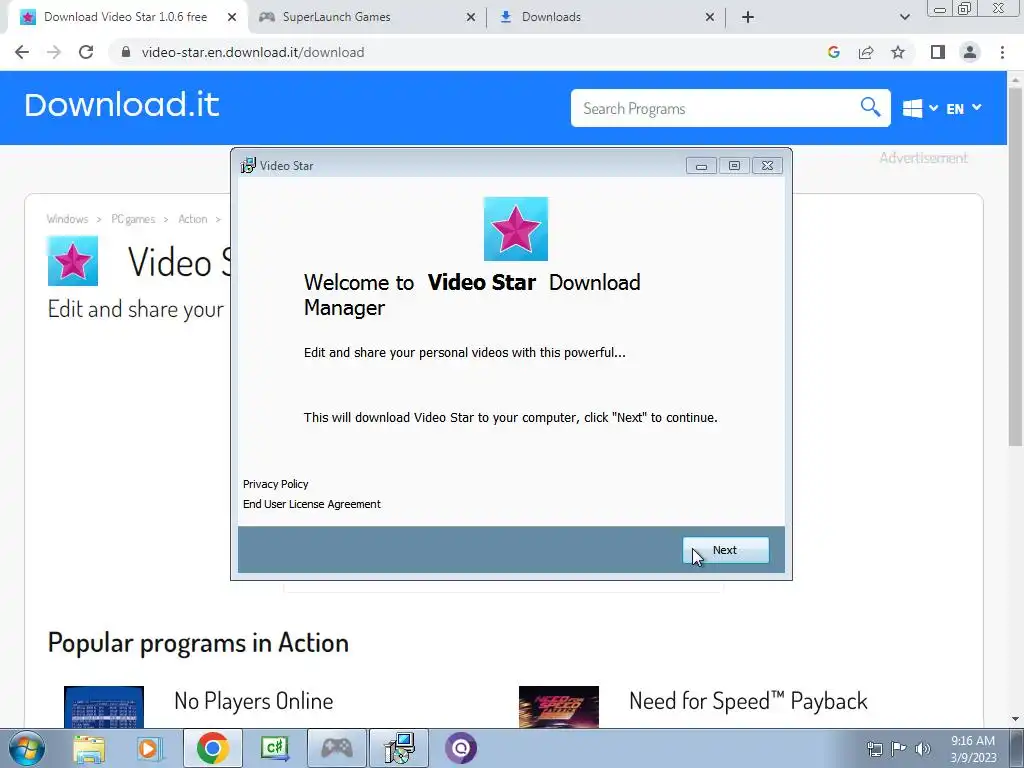The width and height of the screenshot is (1024, 768).
Task: Open Need for Speed Payback title
Action: [748, 701]
